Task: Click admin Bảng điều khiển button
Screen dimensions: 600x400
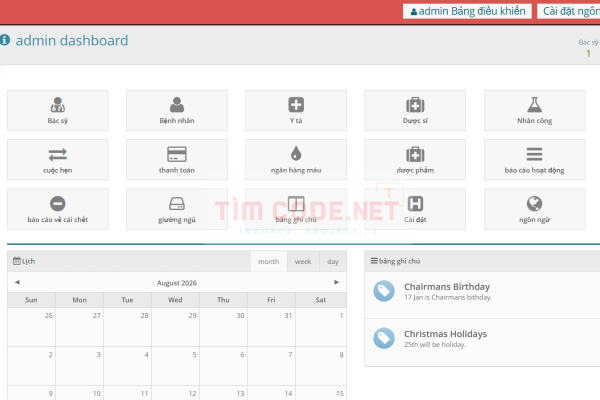Action: tap(467, 11)
